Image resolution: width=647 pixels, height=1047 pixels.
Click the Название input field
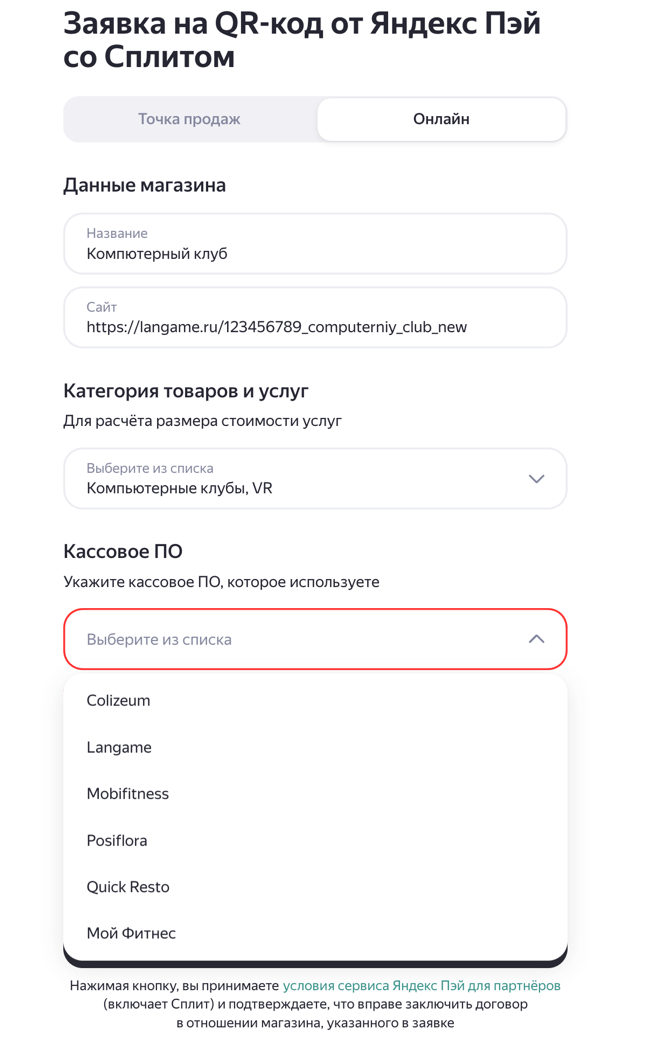coord(315,244)
